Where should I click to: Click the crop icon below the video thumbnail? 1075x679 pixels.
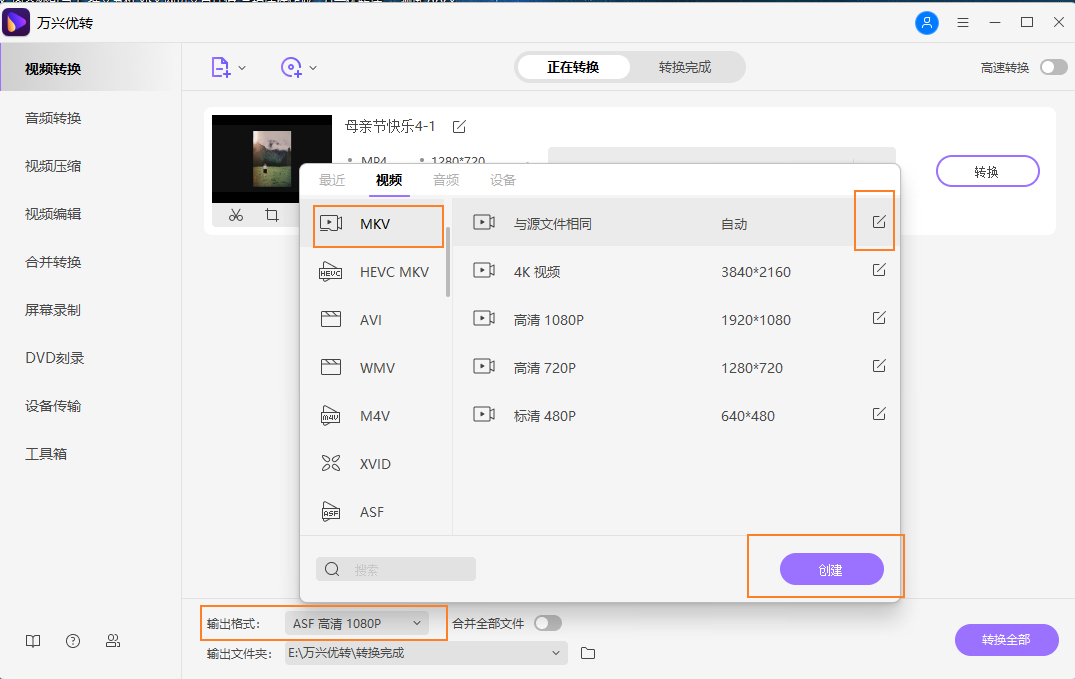pyautogui.click(x=271, y=214)
